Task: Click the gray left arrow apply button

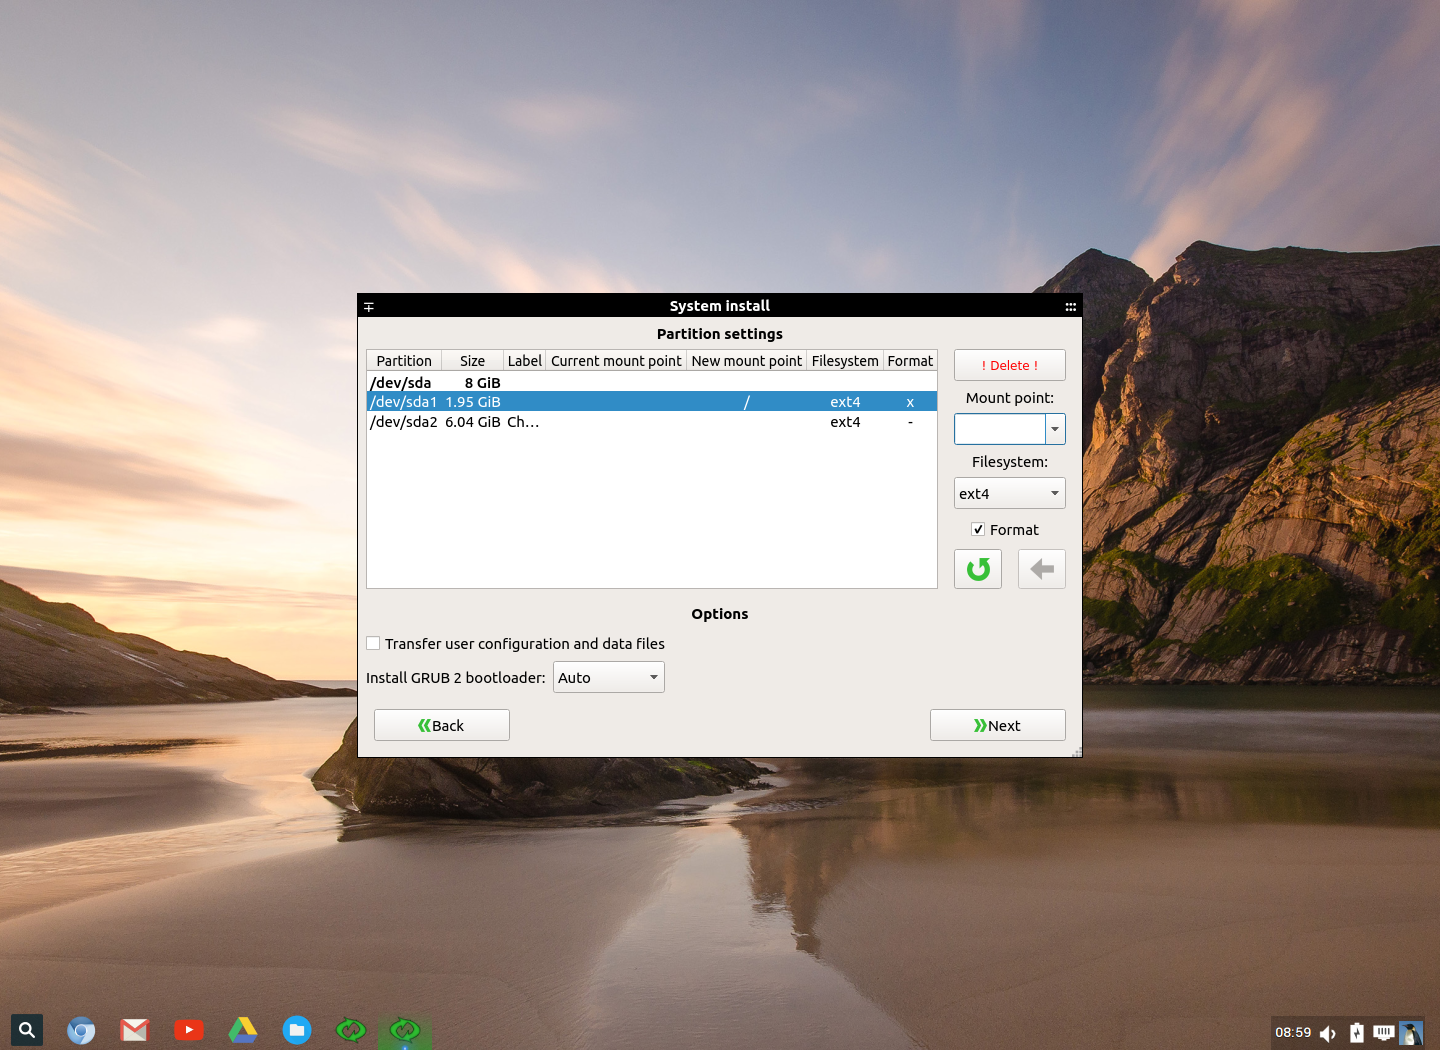Action: point(1042,569)
